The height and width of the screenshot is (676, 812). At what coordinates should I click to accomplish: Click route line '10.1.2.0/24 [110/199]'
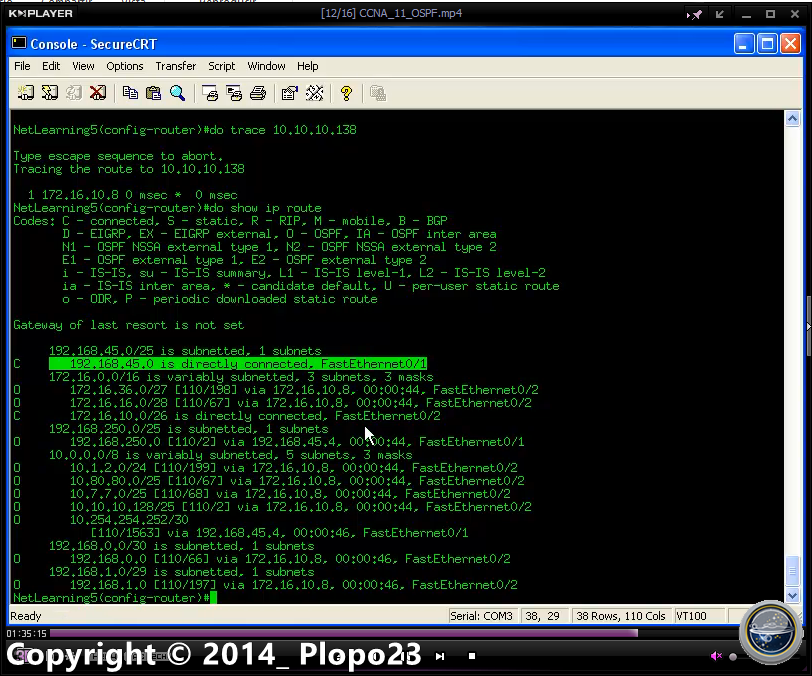tap(265, 468)
